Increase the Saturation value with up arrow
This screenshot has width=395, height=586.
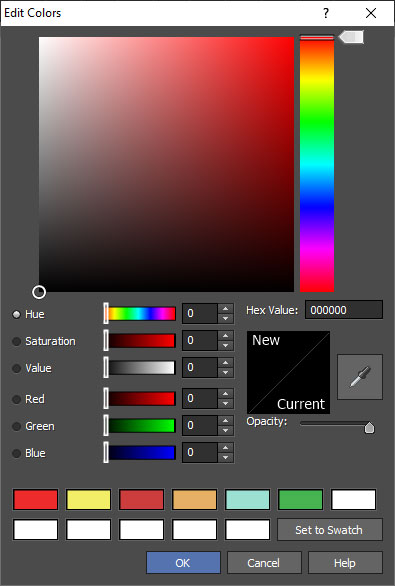225,336
